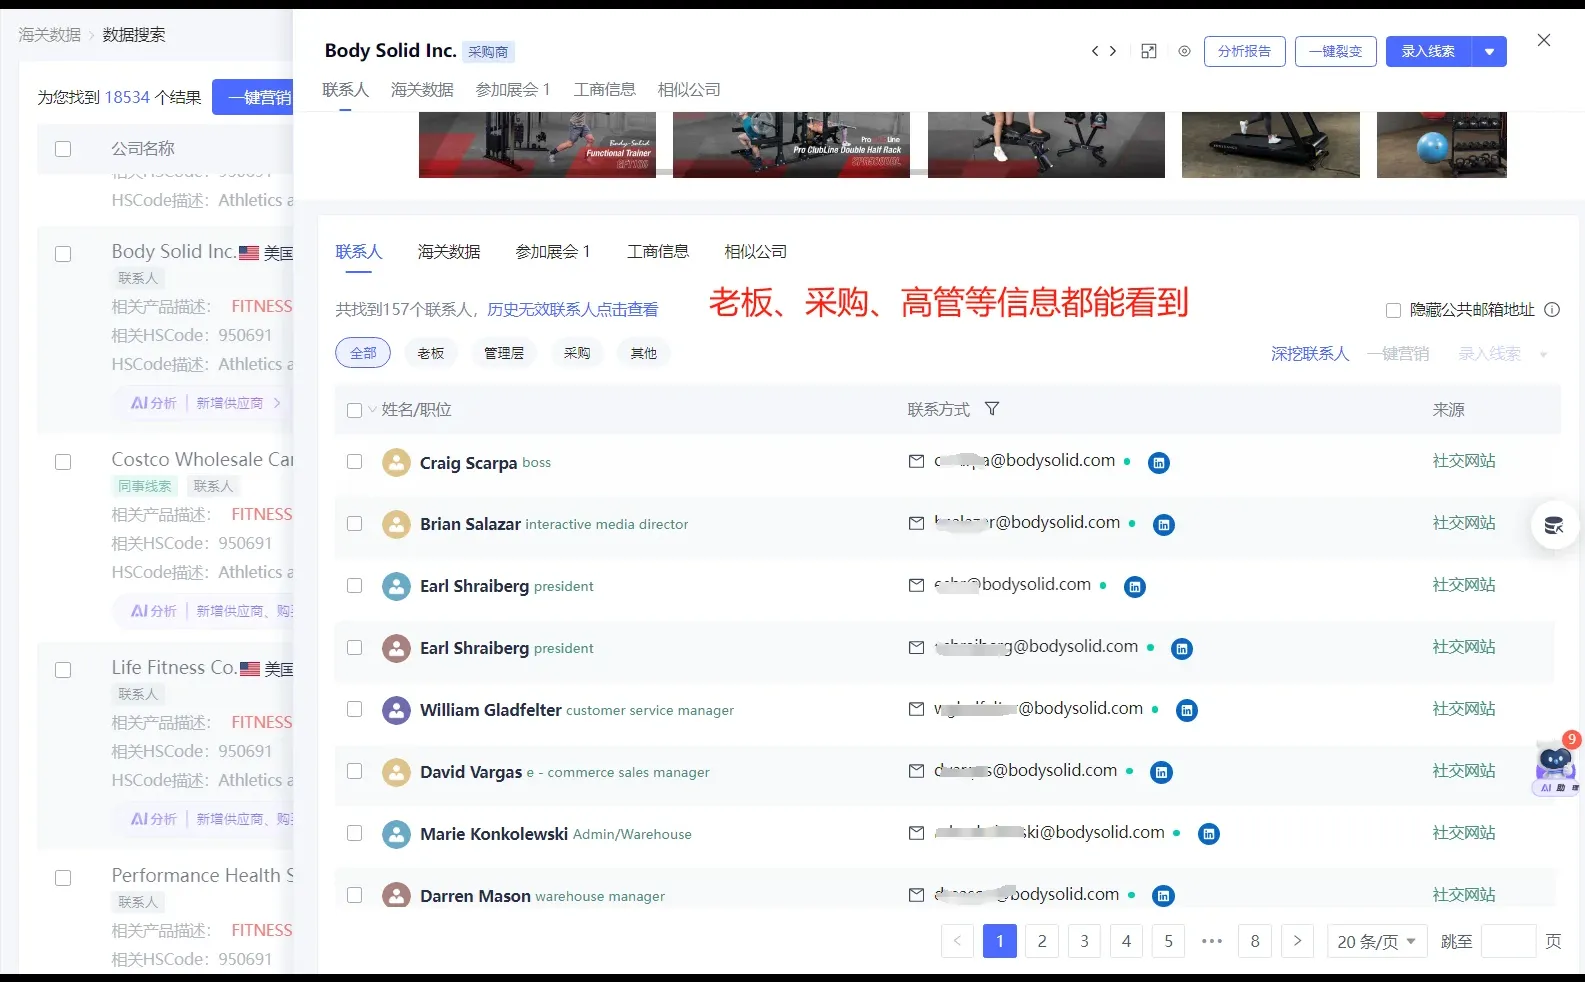Screen dimensions: 1585x982
Task: Go to previous company arrow
Action: [1095, 51]
